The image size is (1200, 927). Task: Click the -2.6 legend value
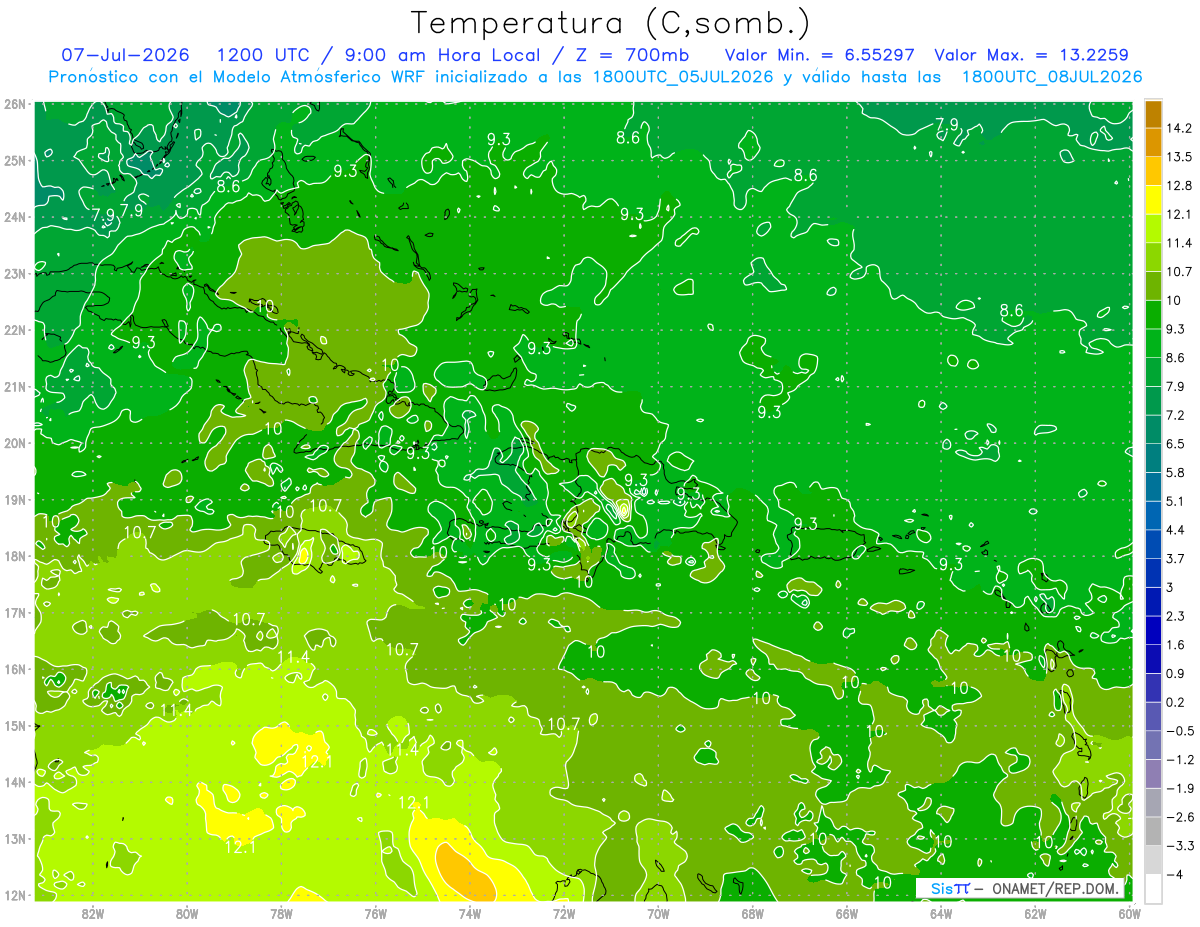pyautogui.click(x=1179, y=817)
